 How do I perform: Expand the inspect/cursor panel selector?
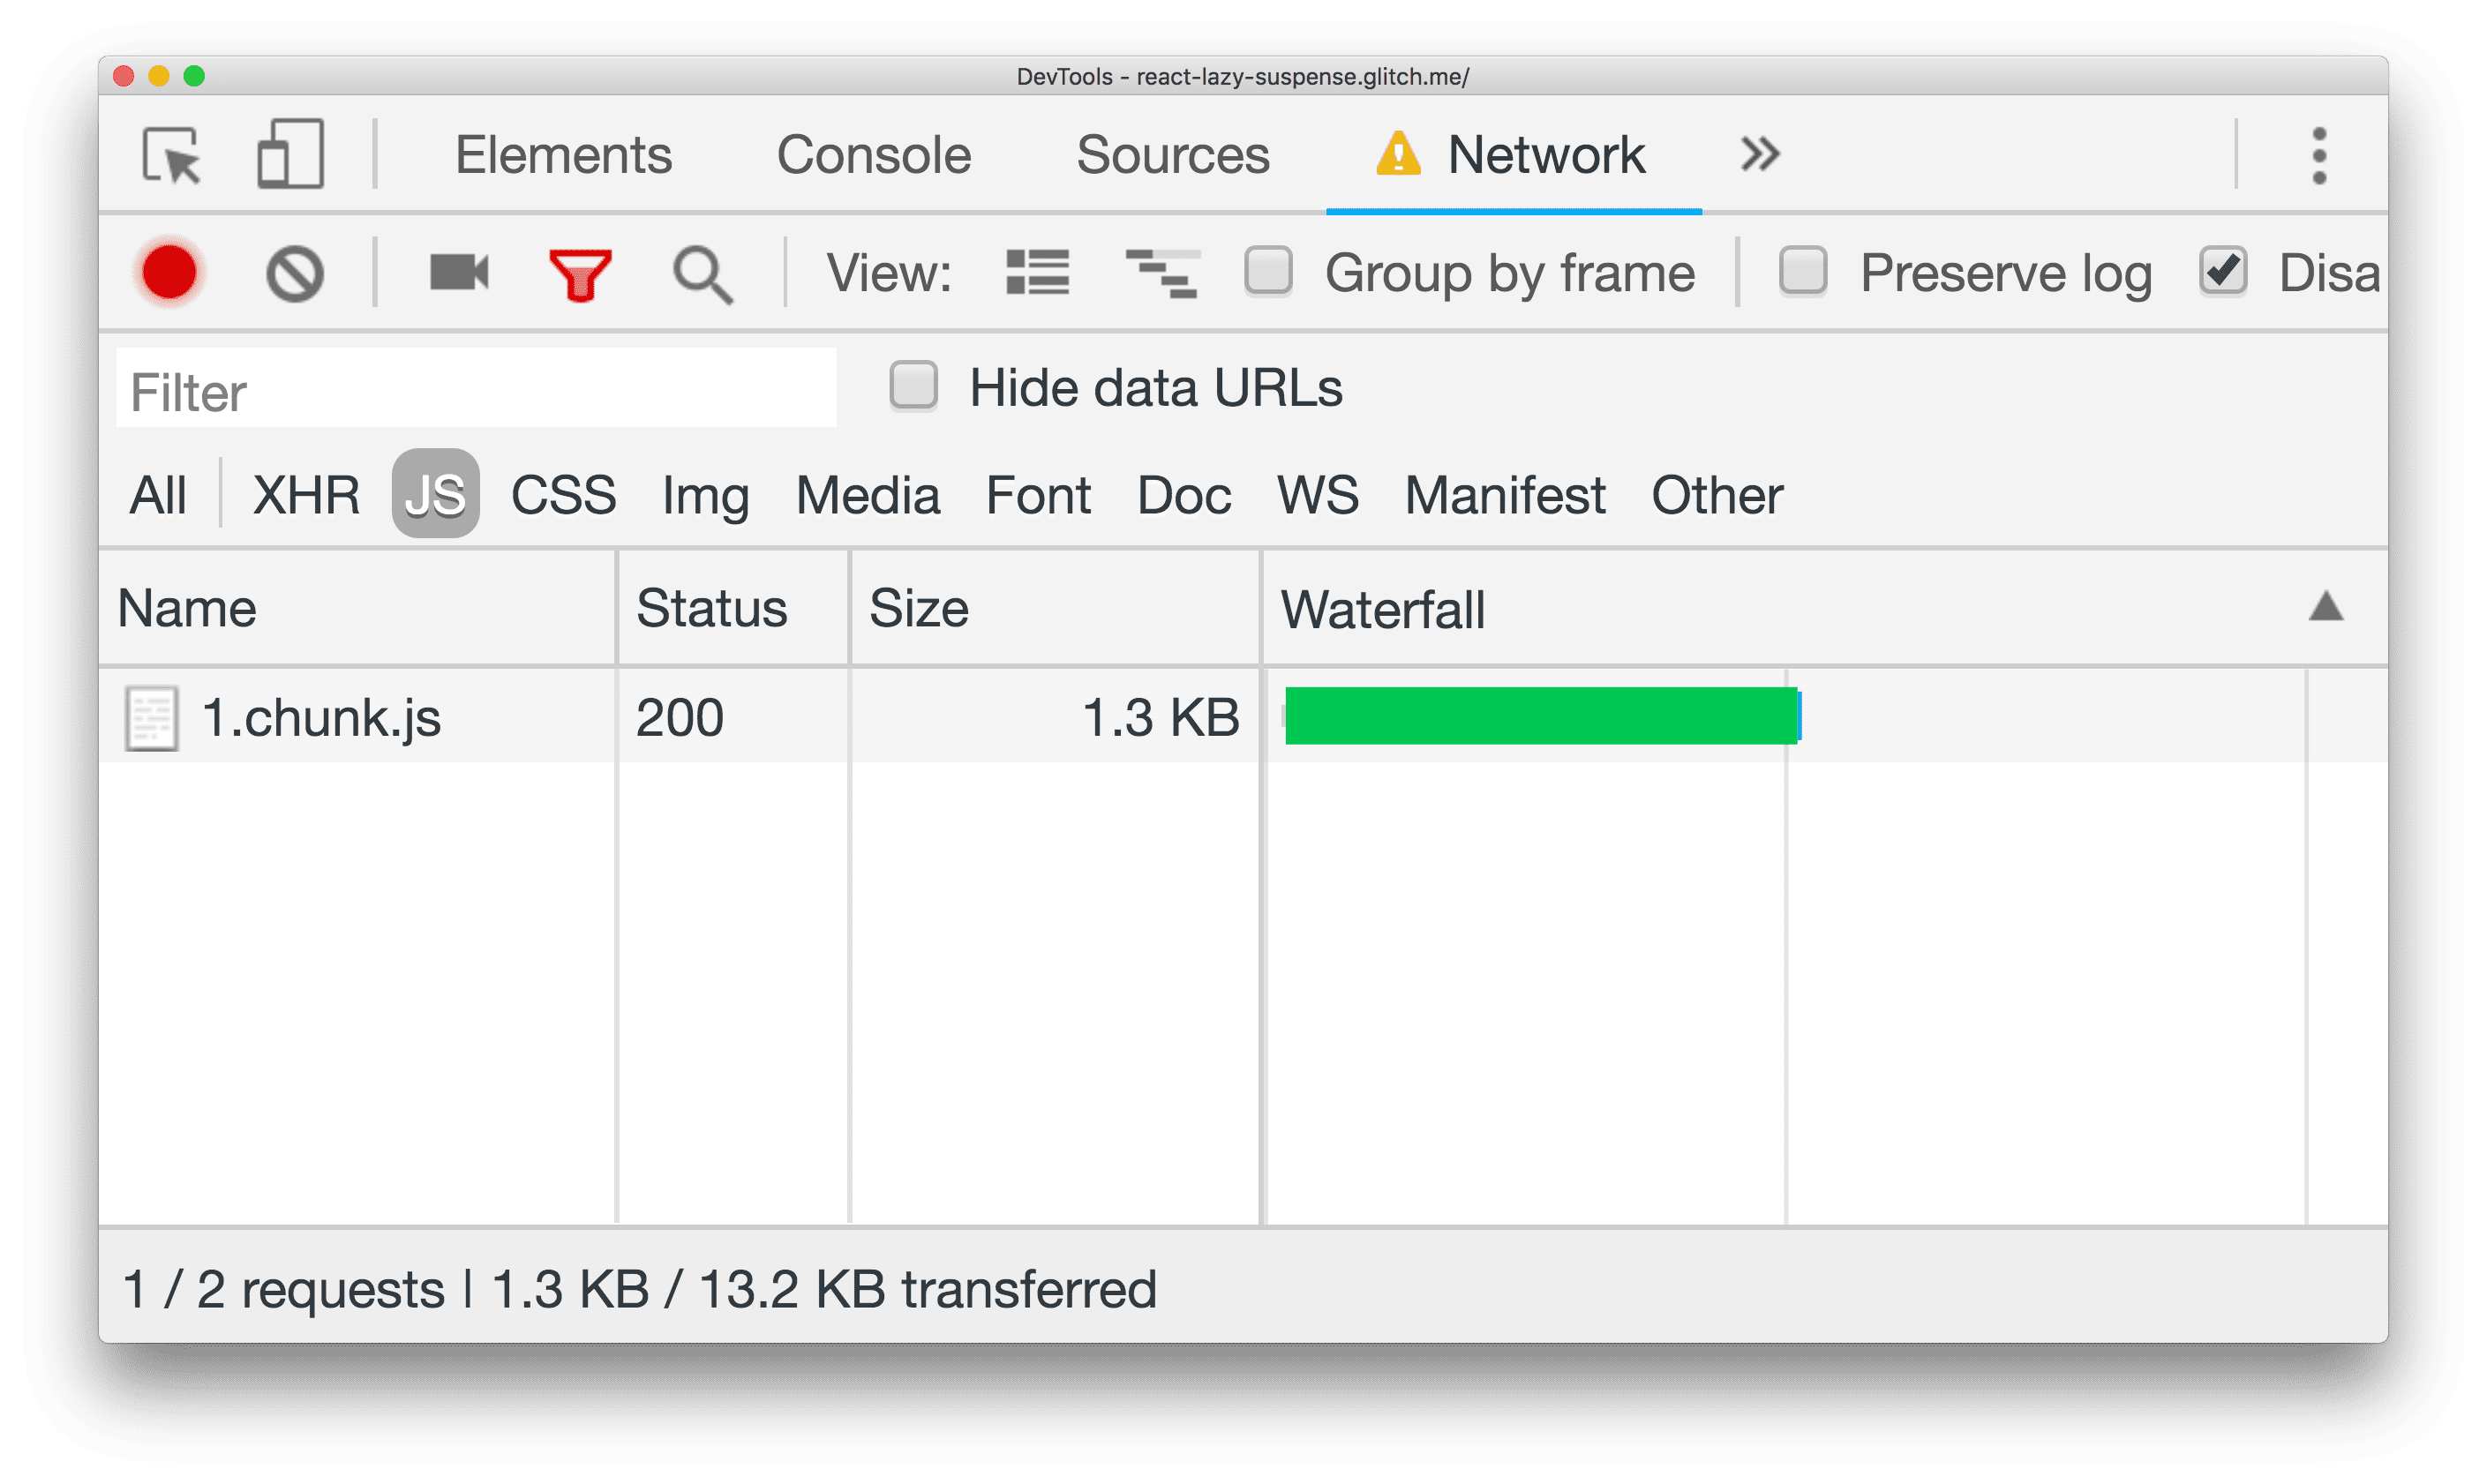pos(171,154)
